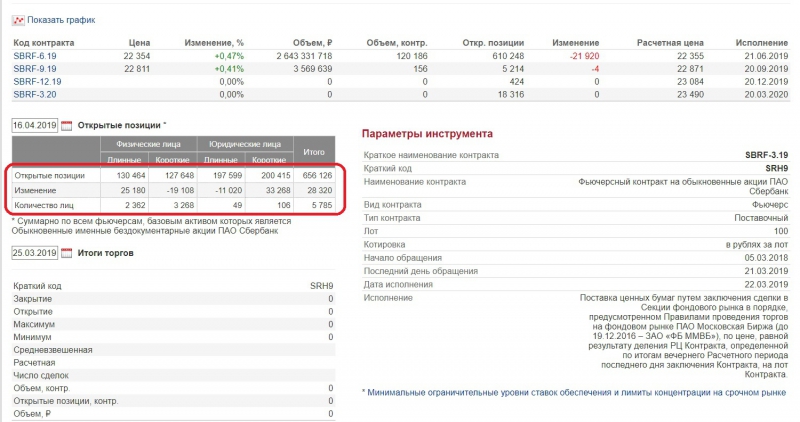The image size is (800, 422).
Task: Select total open positions 656 126
Action: point(317,176)
